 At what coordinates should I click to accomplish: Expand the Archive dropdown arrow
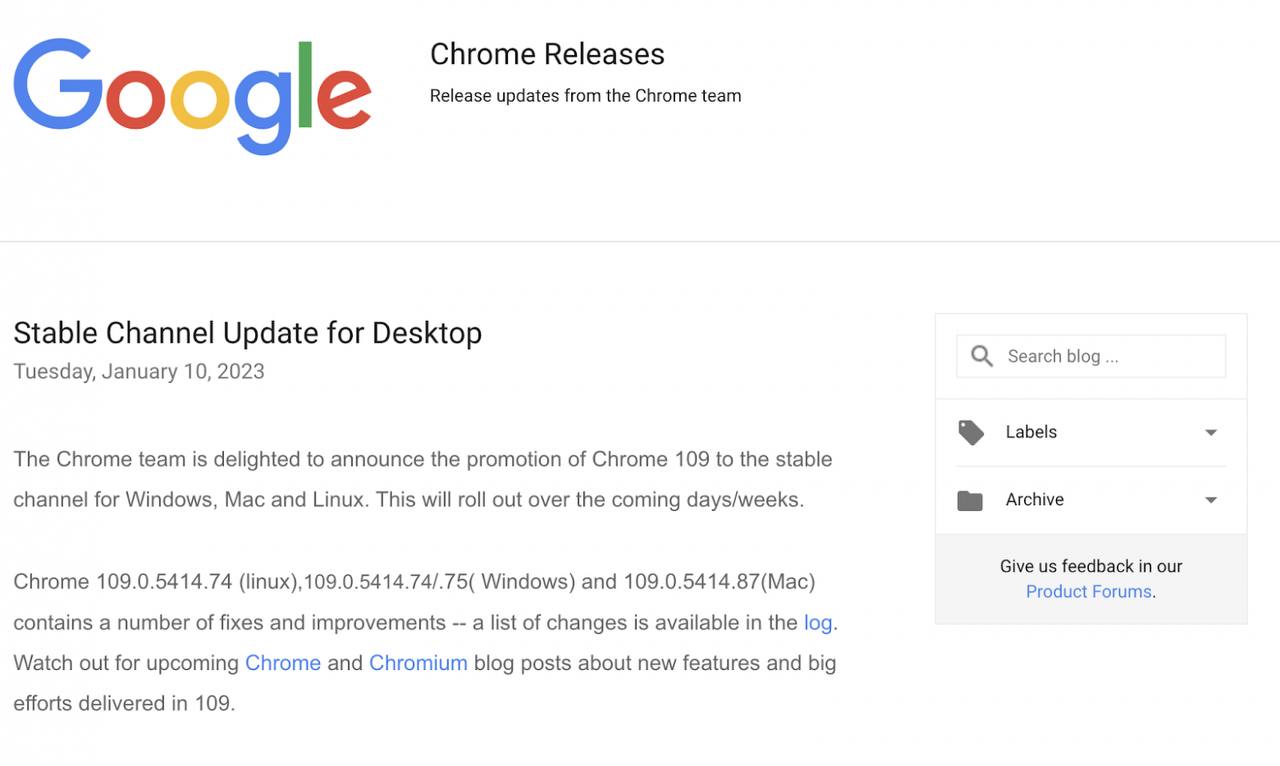pyautogui.click(x=1211, y=500)
